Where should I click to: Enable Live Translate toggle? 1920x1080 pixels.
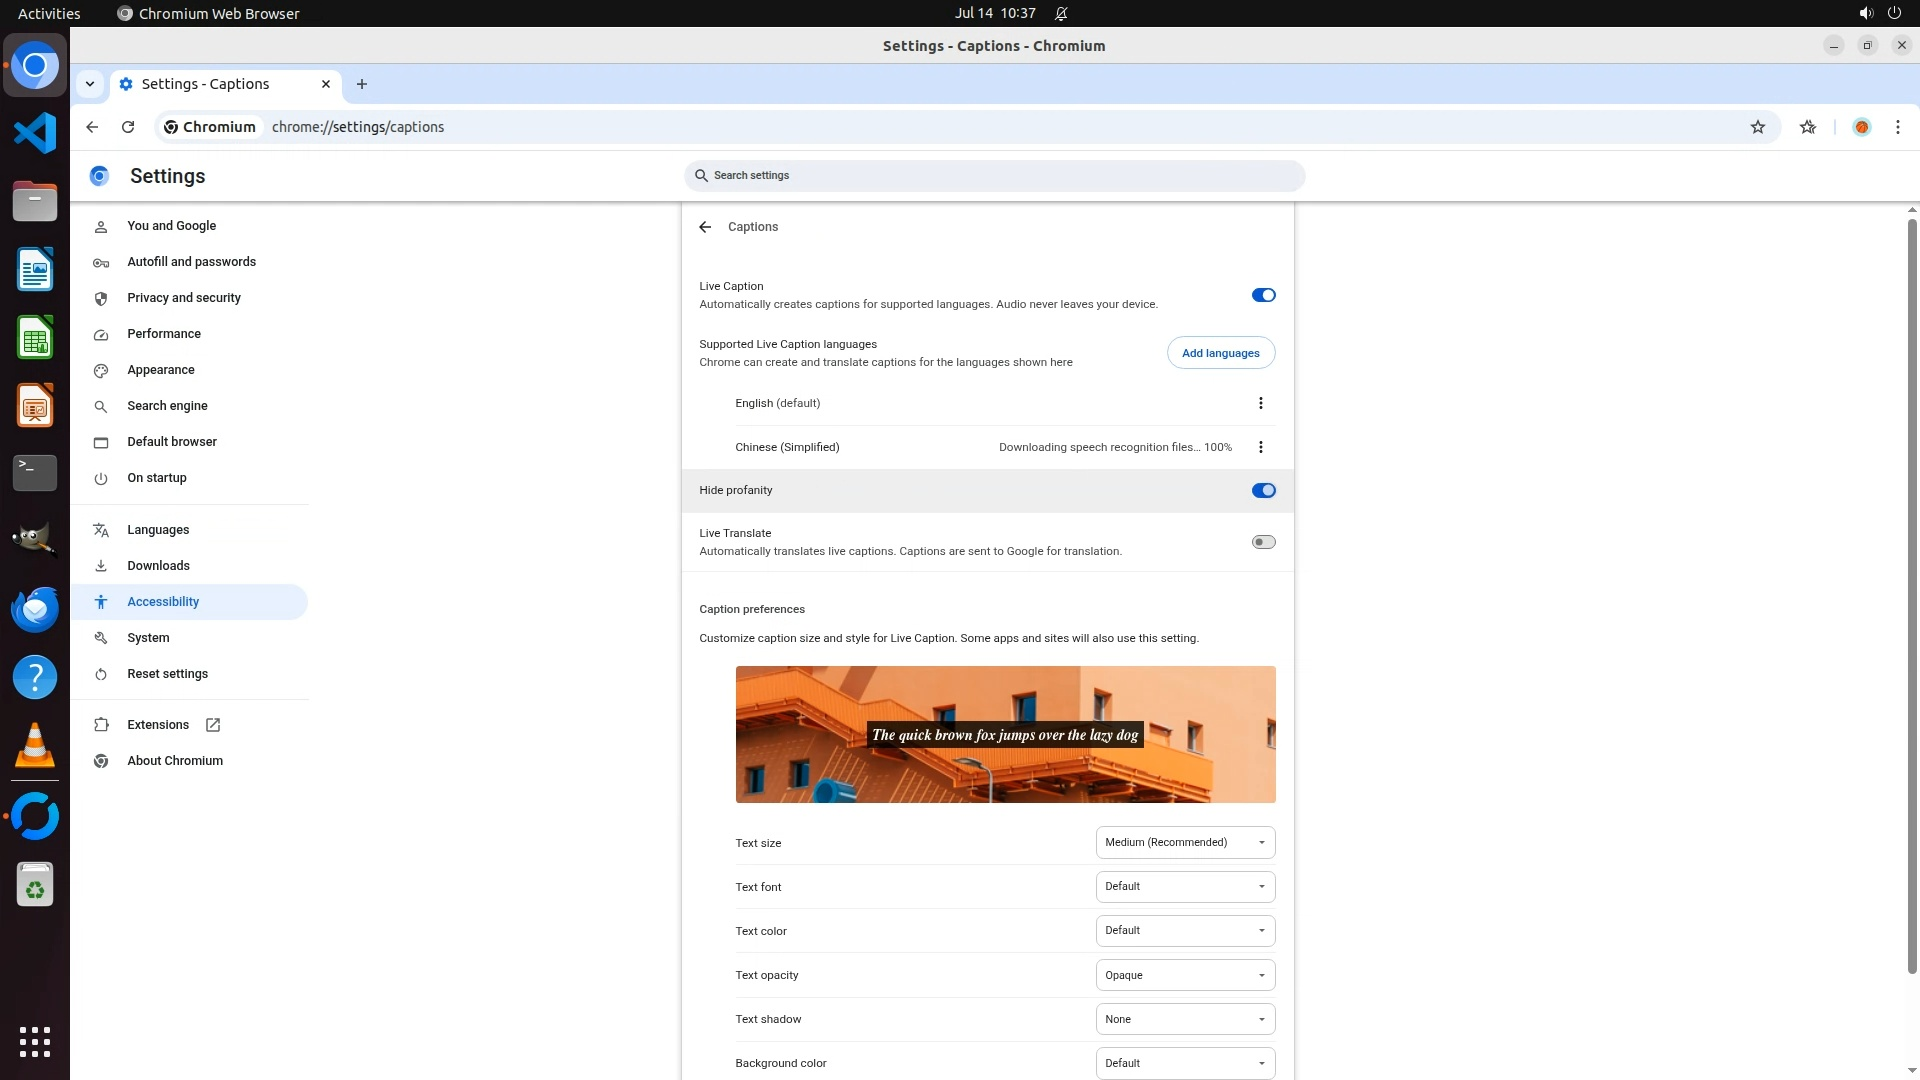(1263, 542)
